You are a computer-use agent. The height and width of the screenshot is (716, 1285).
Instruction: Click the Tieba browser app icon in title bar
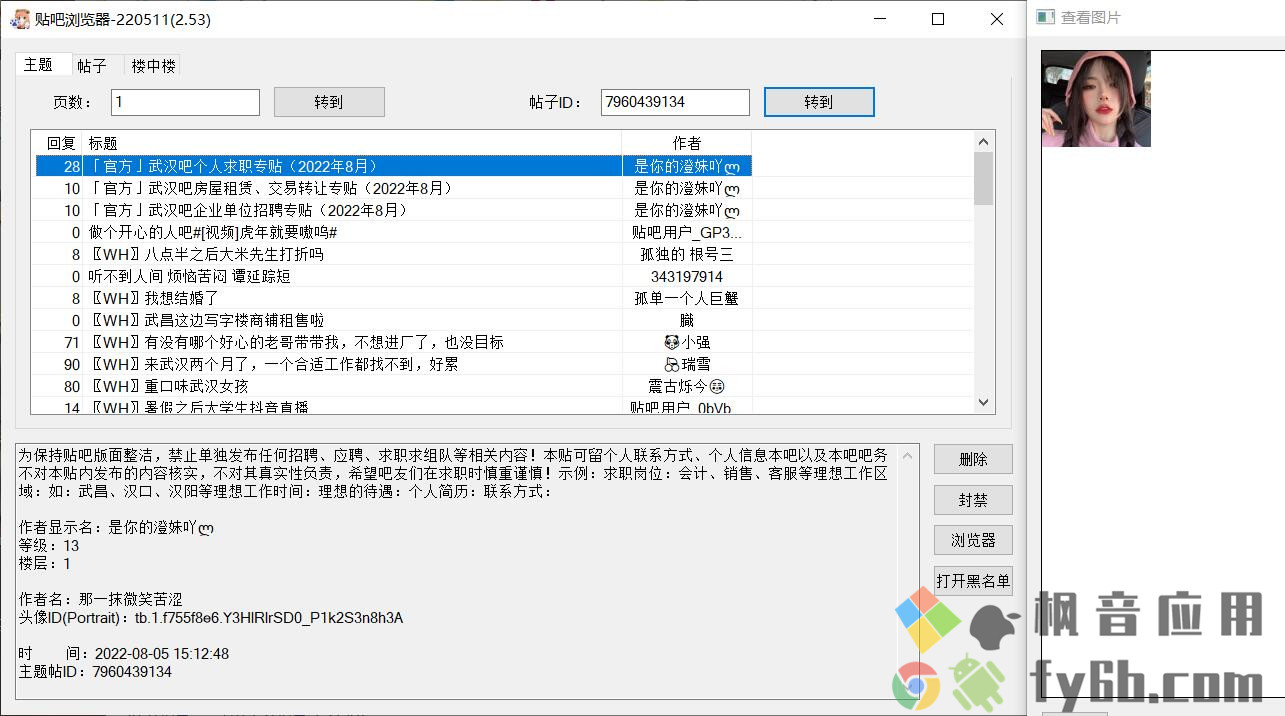[19, 19]
